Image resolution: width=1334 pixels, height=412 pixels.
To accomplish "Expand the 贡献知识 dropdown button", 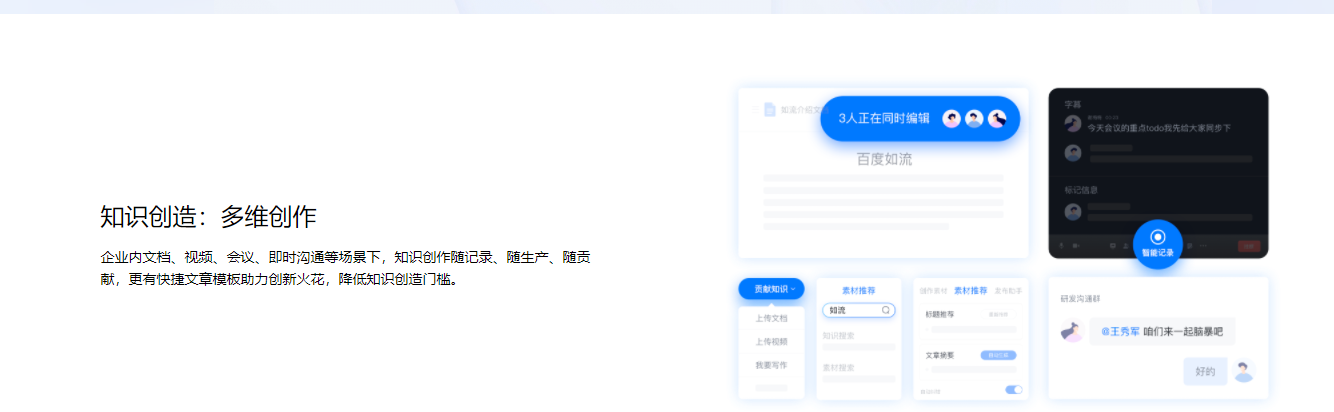I will click(x=772, y=289).
